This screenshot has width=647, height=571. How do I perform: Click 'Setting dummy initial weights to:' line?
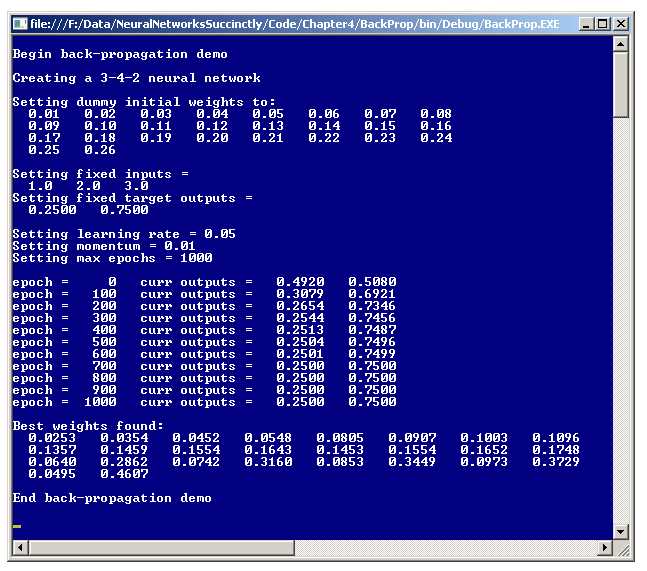pyautogui.click(x=144, y=102)
